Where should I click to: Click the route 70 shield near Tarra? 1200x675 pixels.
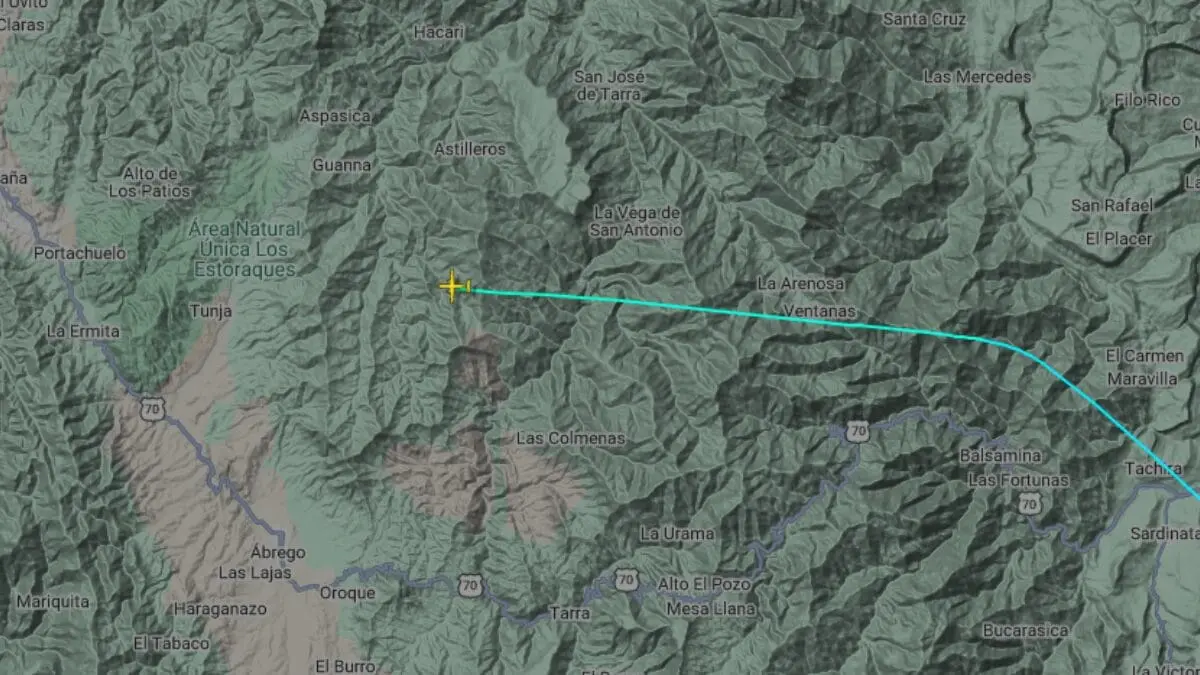point(470,585)
